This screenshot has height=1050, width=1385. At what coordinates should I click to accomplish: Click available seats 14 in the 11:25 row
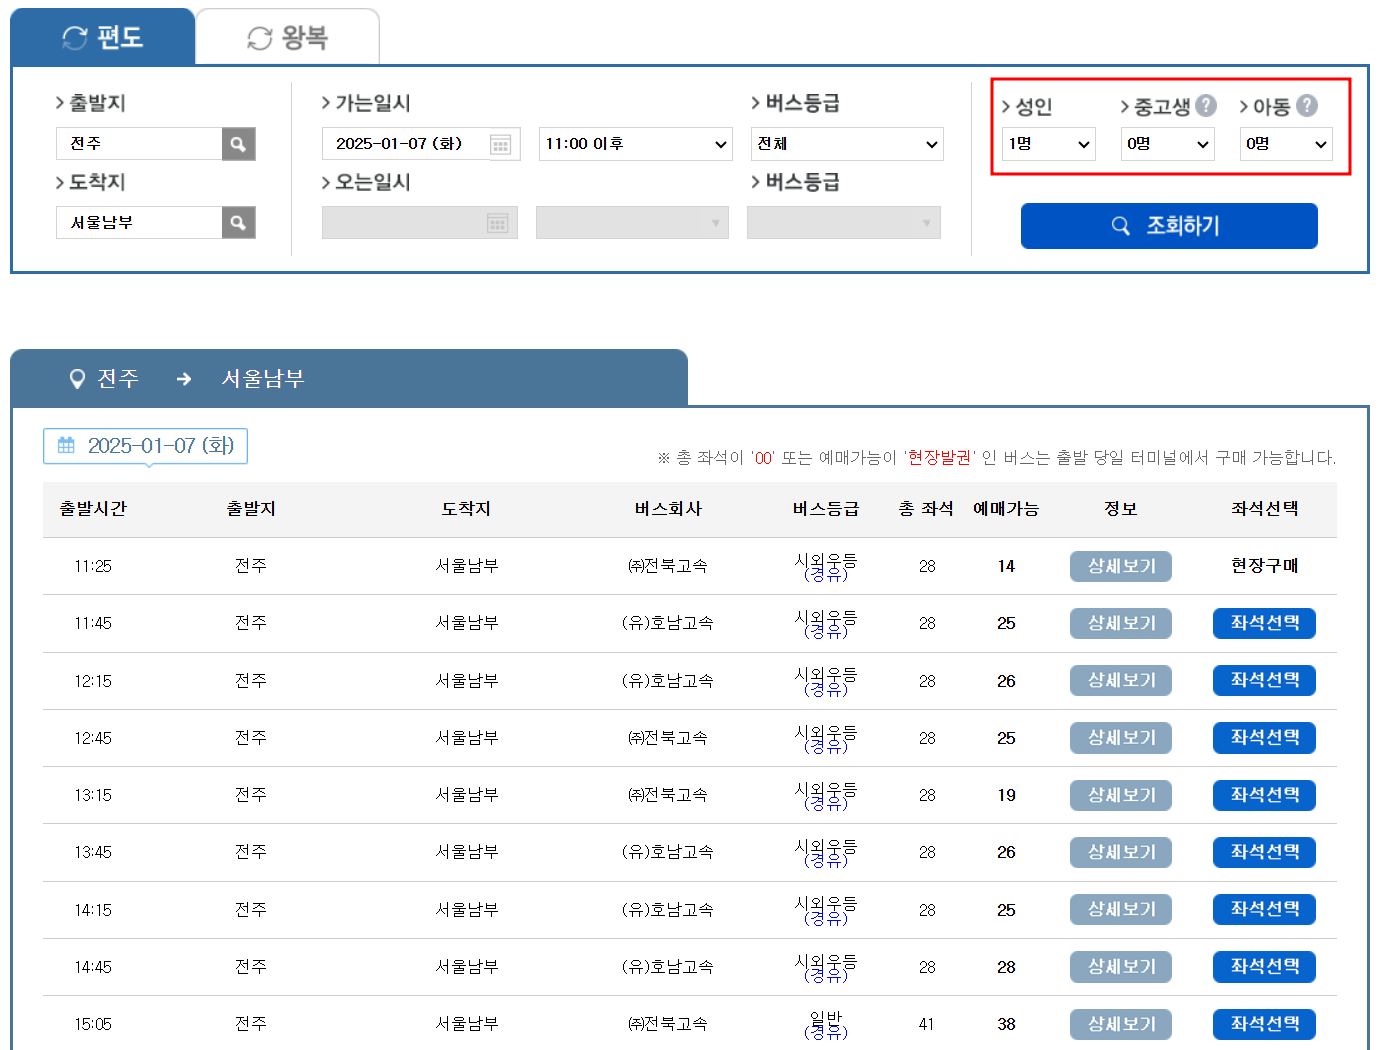(1006, 566)
